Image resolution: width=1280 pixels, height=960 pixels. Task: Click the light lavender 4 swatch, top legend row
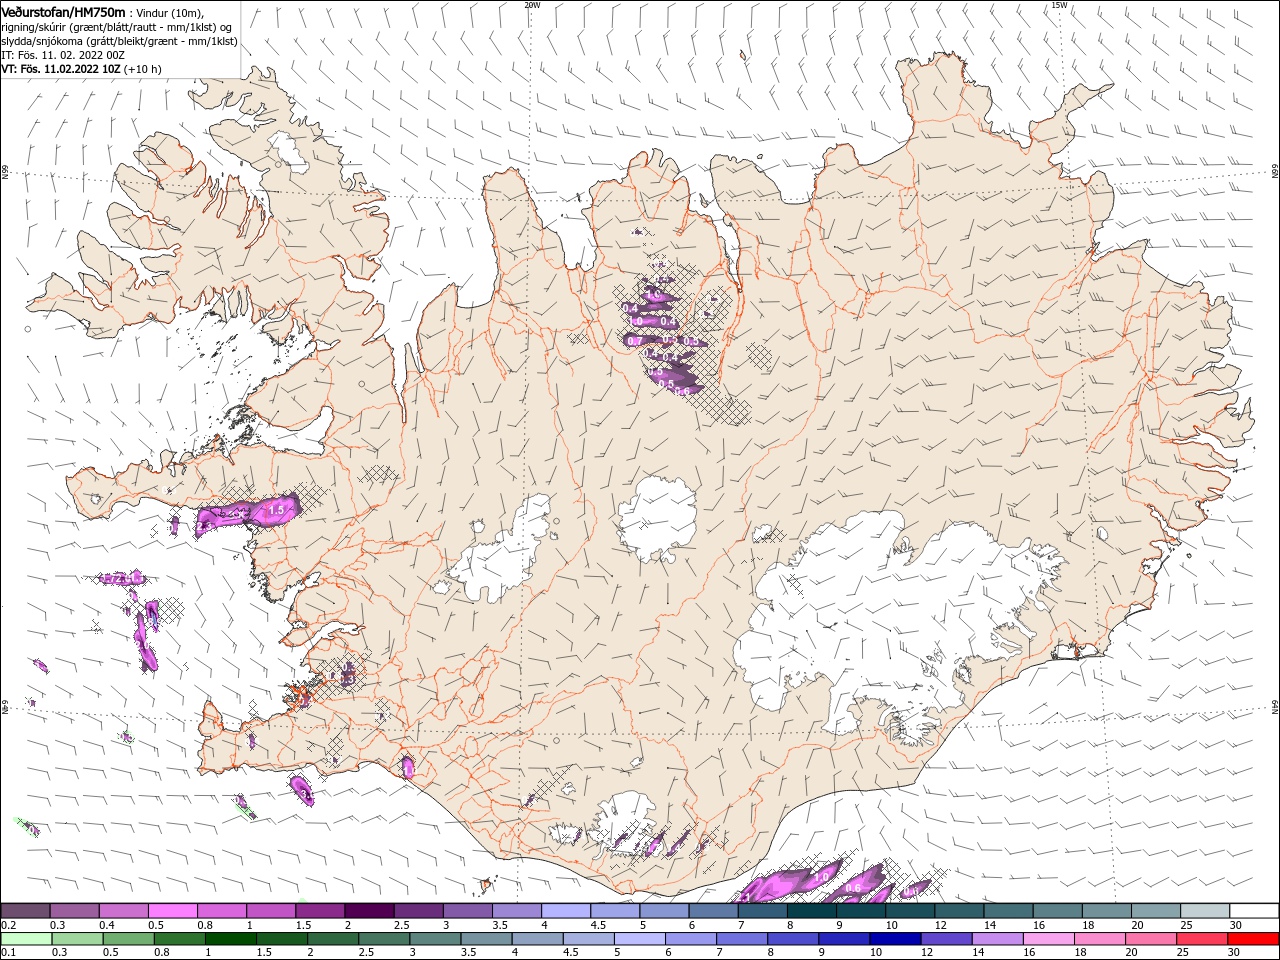[565, 911]
